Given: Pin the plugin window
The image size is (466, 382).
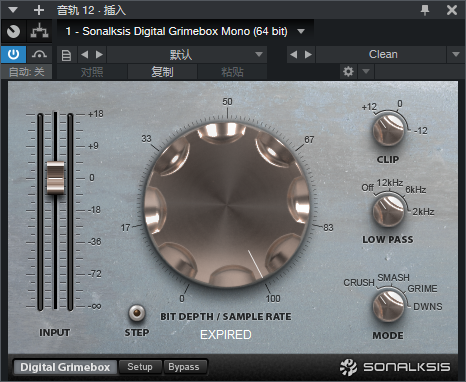Looking at the screenshot, I should pos(425,10).
